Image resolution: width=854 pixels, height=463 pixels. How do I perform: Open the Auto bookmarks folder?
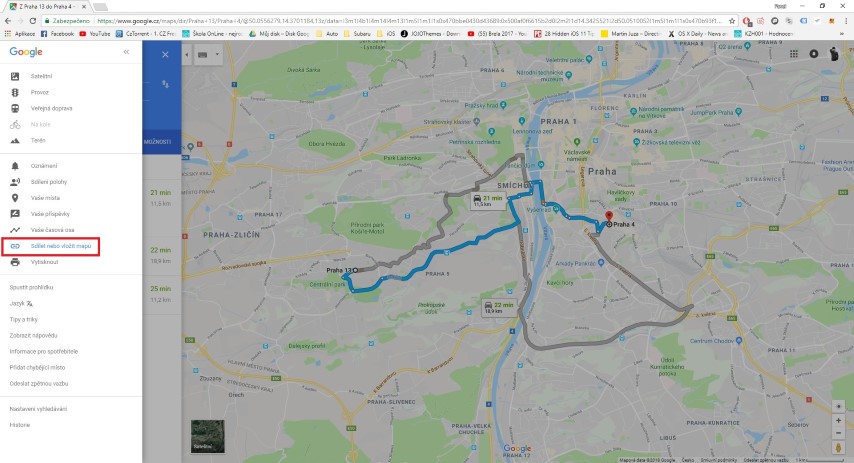(327, 34)
